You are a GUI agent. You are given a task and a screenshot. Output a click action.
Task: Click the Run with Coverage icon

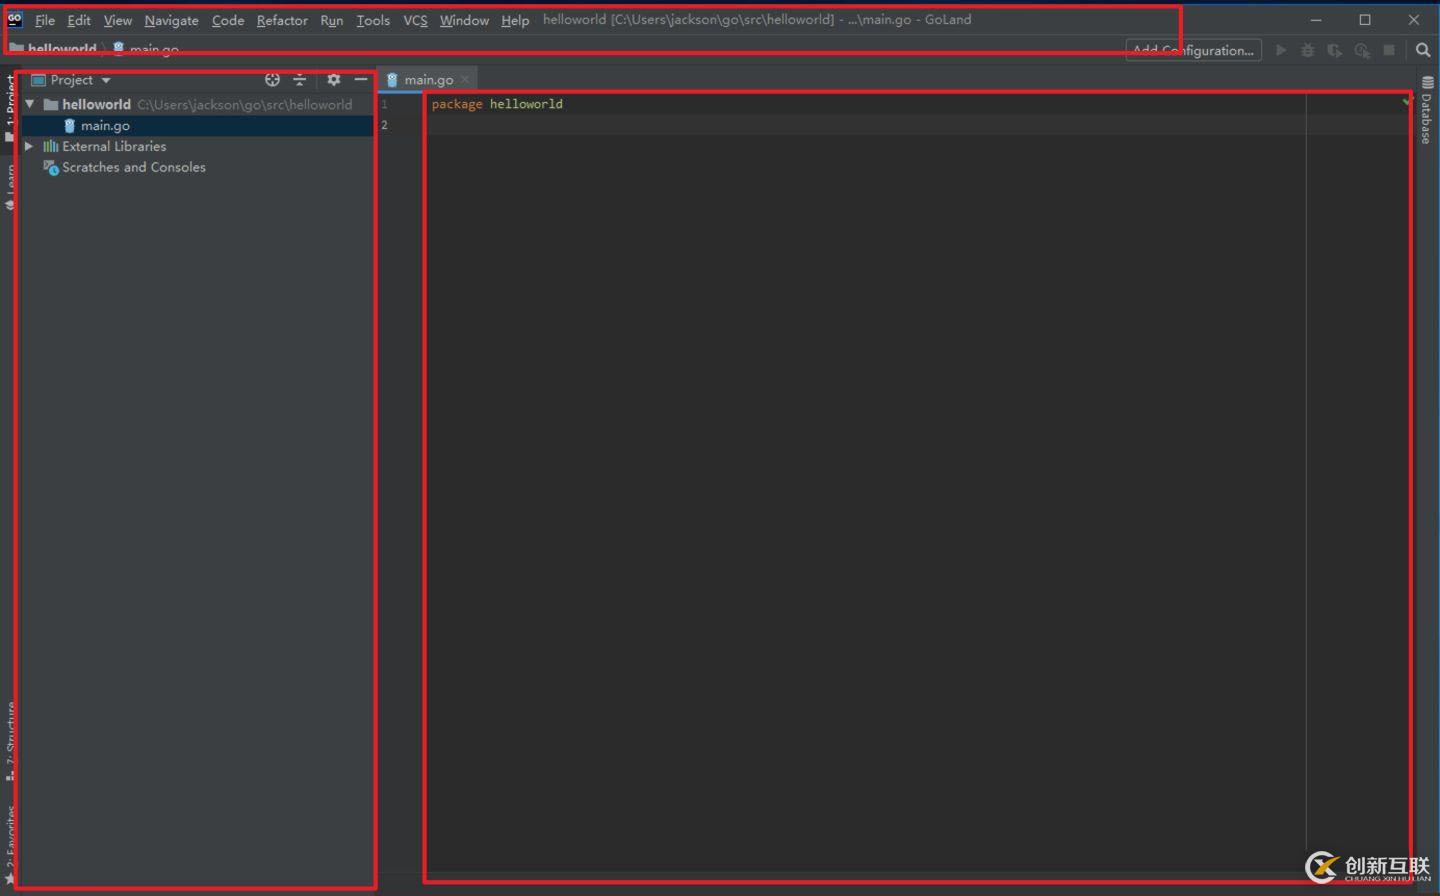[x=1334, y=50]
